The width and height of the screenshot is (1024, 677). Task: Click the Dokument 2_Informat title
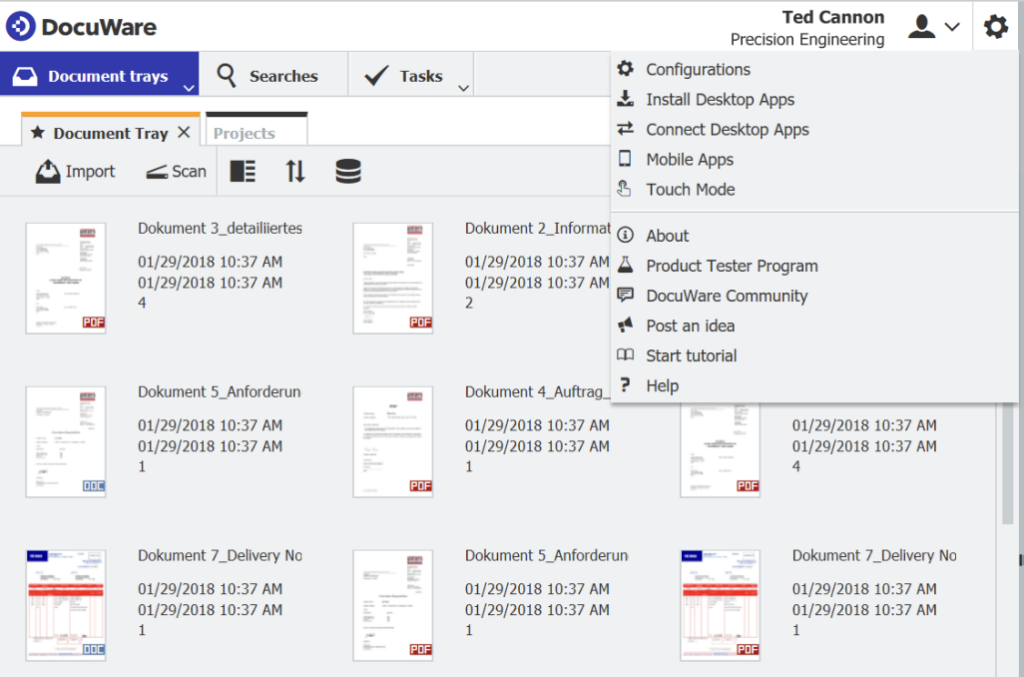coord(537,228)
